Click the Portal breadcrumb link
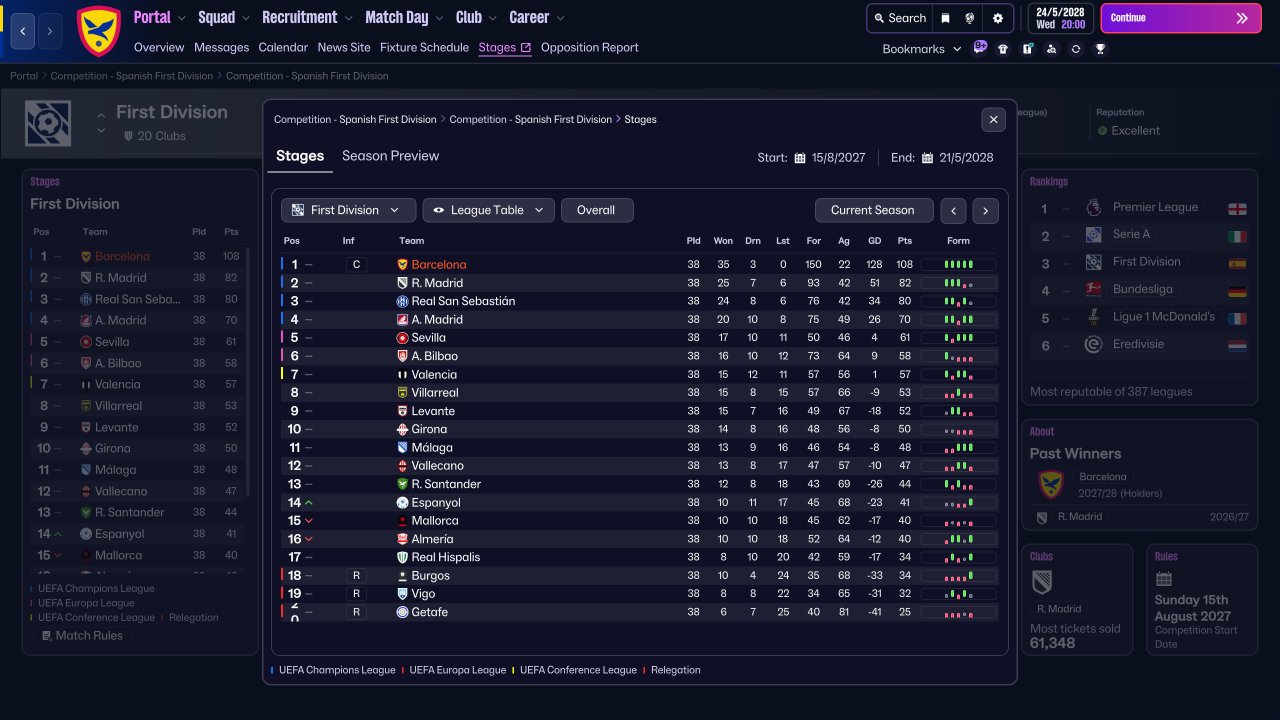The height and width of the screenshot is (720, 1280). click(x=24, y=76)
